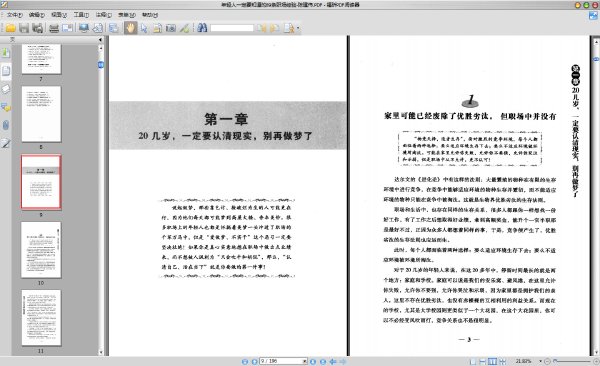The width and height of the screenshot is (600, 366).
Task: Open the Bookmarks panel in the sidebar
Action: tap(5, 52)
